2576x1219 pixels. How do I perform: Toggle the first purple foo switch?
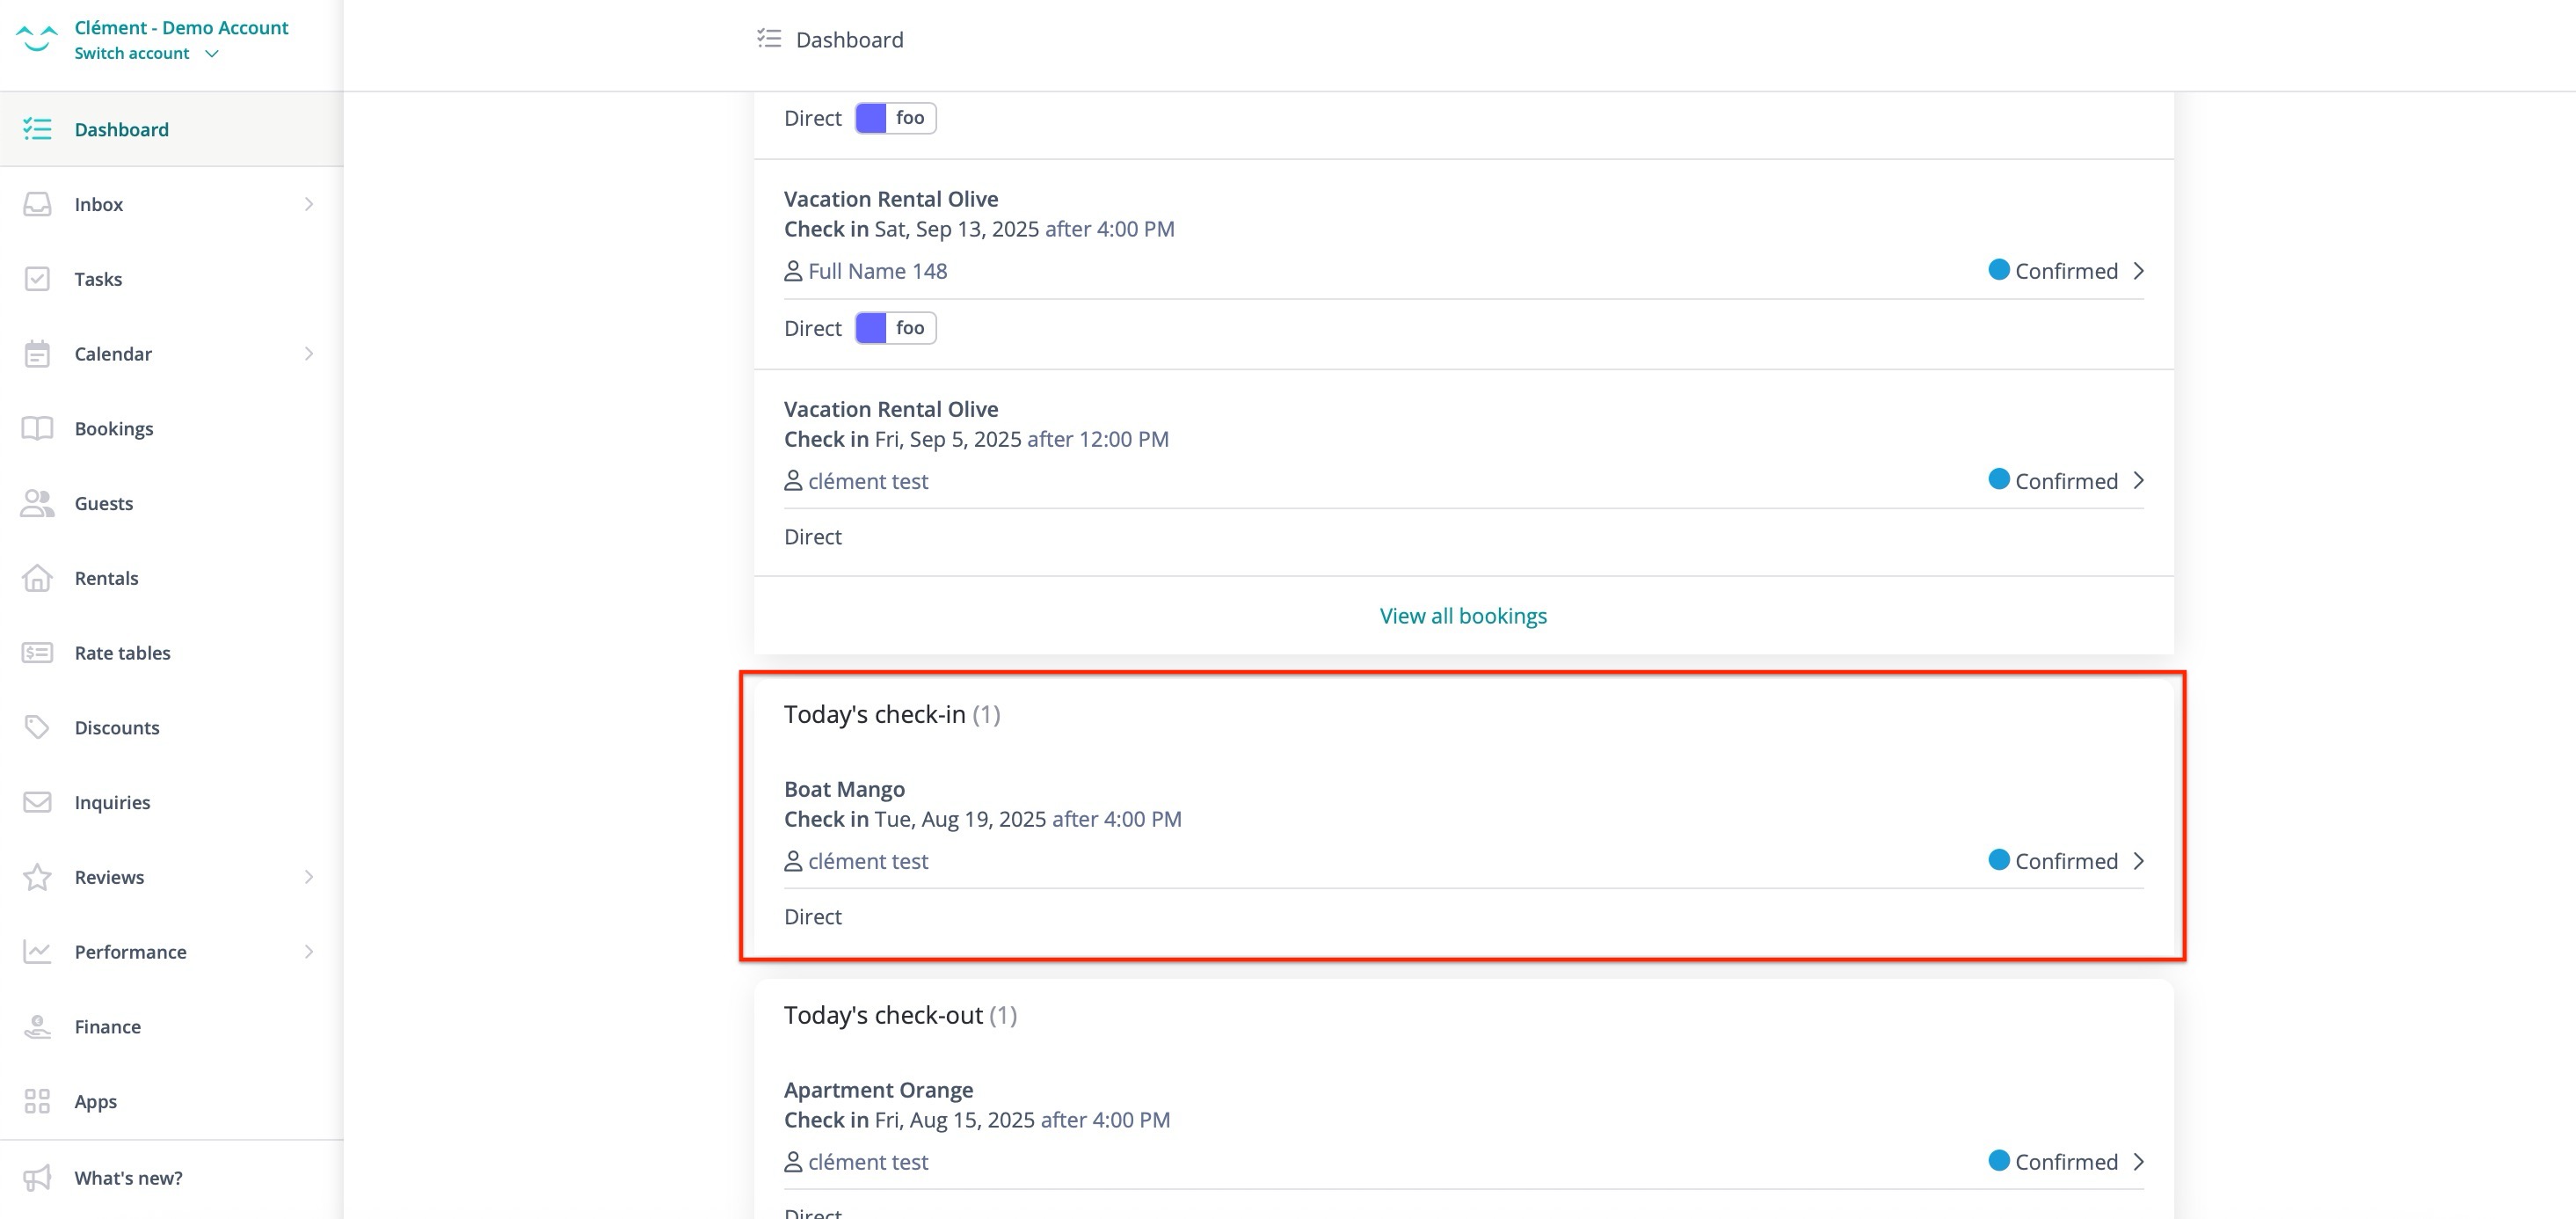[x=872, y=117]
